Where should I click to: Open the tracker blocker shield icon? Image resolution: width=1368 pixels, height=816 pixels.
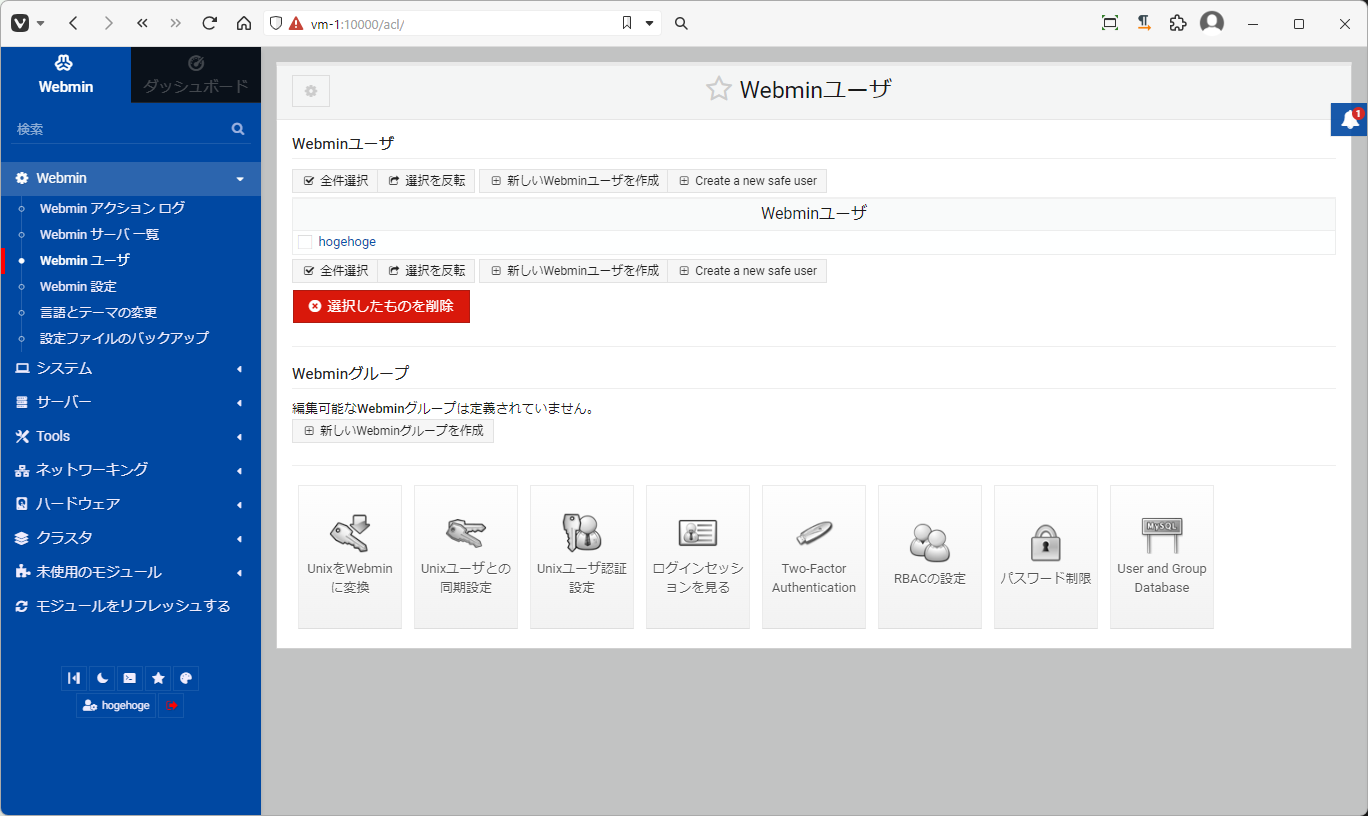277,23
